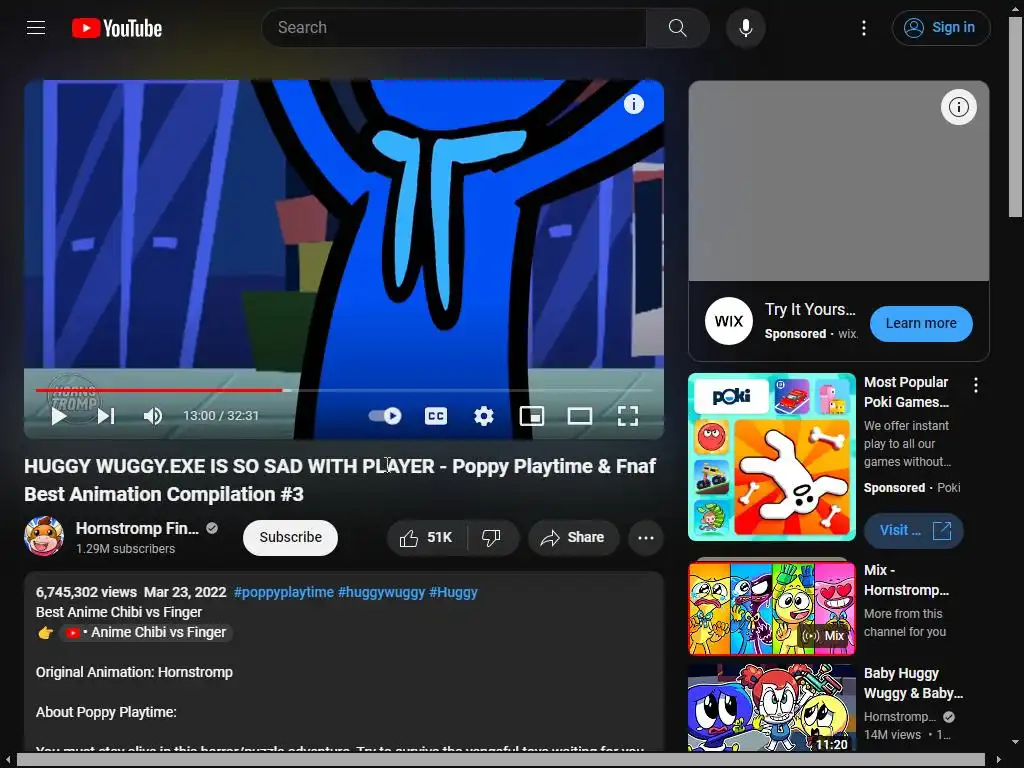The image size is (1024, 768).
Task: Toggle closed captions CC button
Action: coord(436,416)
